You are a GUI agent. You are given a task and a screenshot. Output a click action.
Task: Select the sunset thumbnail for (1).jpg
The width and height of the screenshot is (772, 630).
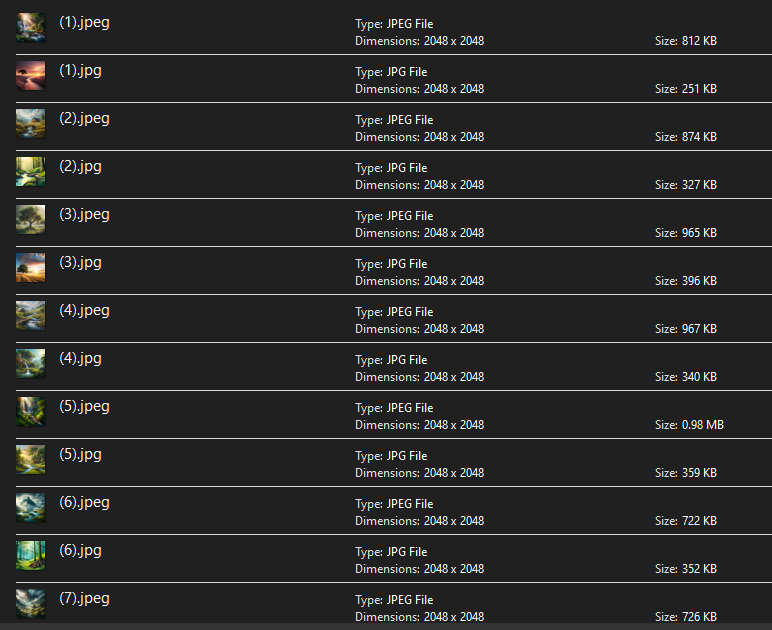click(x=31, y=76)
